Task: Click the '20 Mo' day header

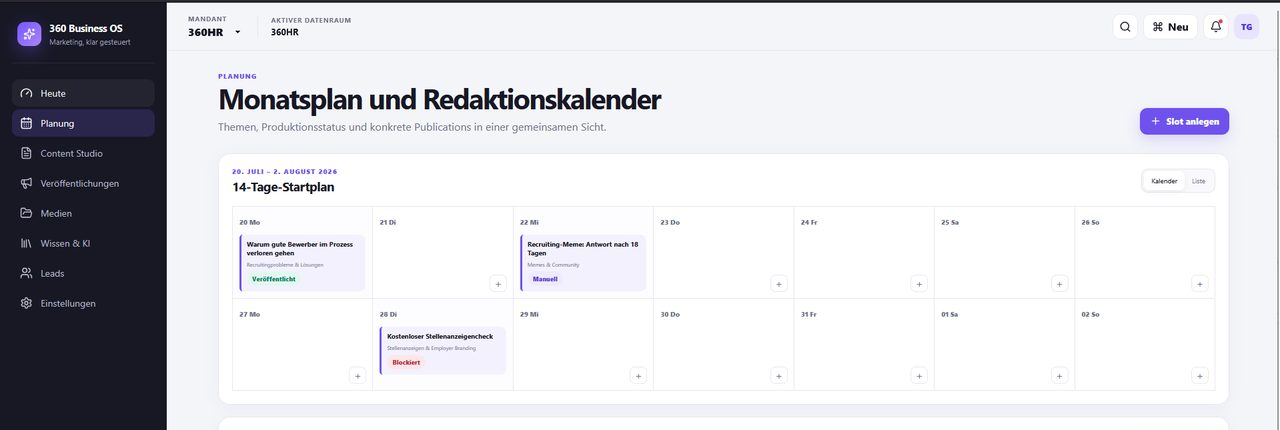Action: pyautogui.click(x=250, y=222)
